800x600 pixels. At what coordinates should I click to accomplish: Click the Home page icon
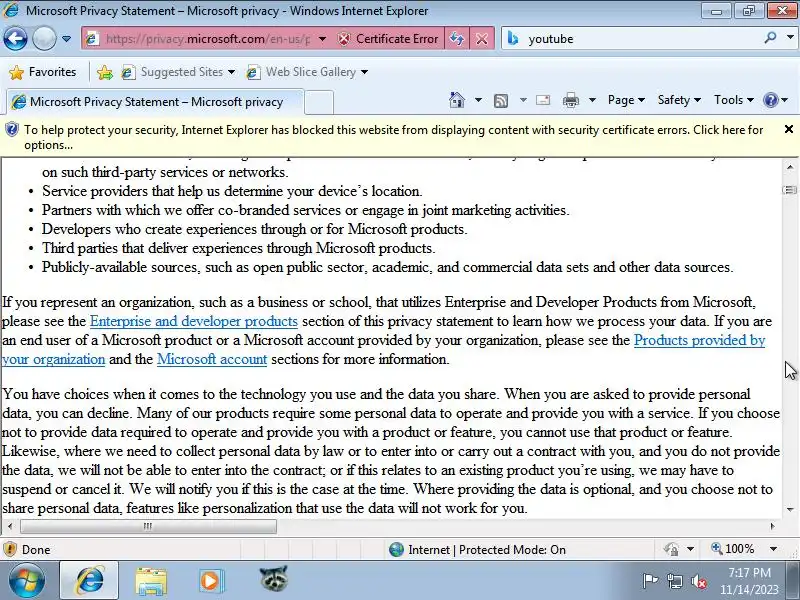[457, 100]
